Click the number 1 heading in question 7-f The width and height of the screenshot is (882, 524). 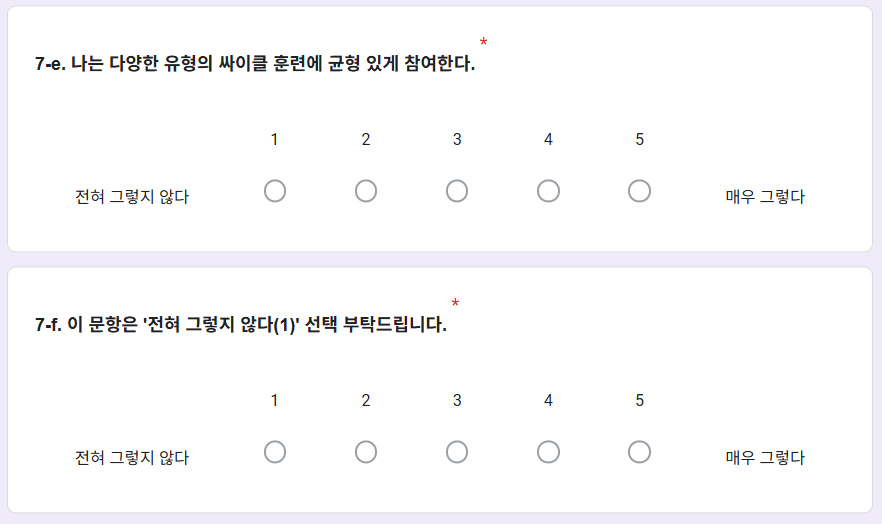point(274,400)
